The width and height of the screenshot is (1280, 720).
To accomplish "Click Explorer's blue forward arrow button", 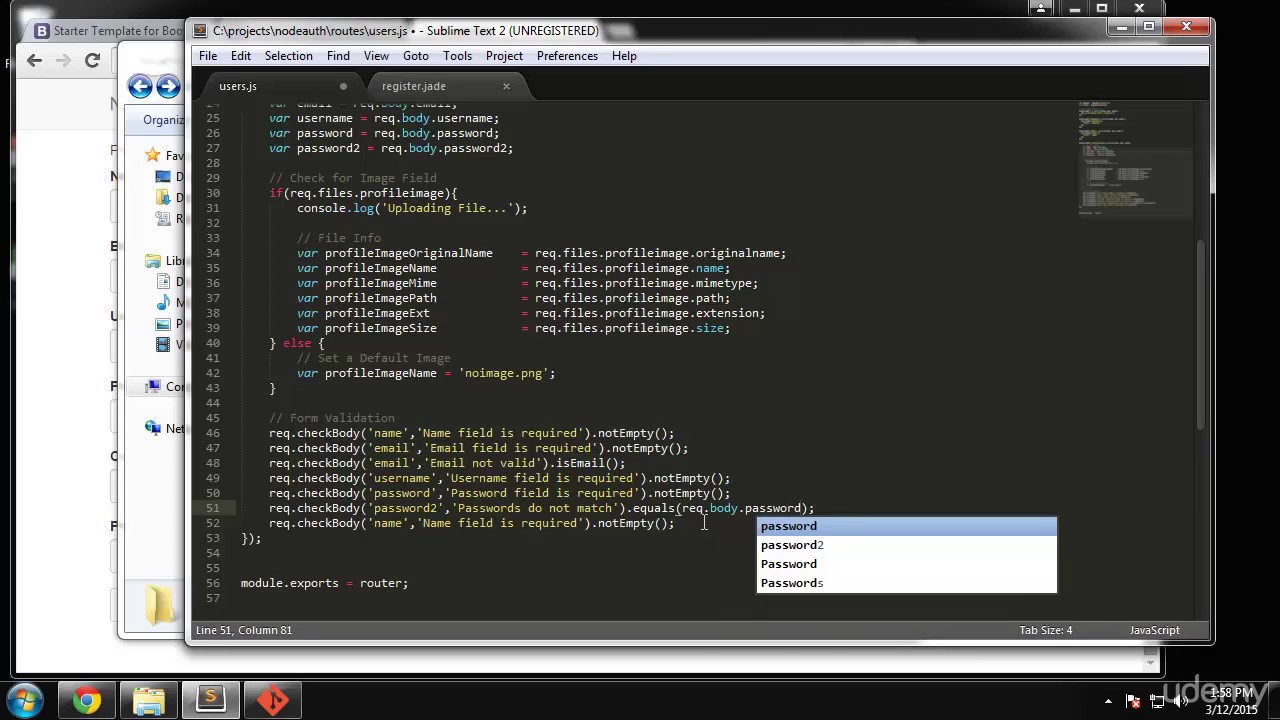I will [x=168, y=87].
